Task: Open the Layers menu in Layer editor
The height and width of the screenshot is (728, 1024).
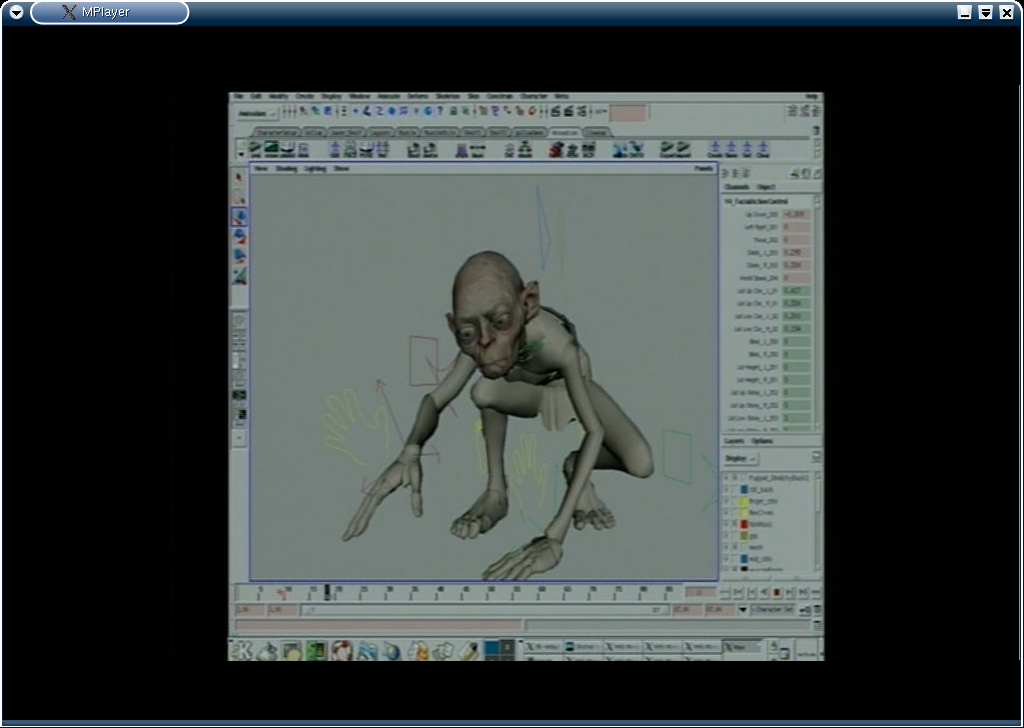Action: pyautogui.click(x=735, y=441)
